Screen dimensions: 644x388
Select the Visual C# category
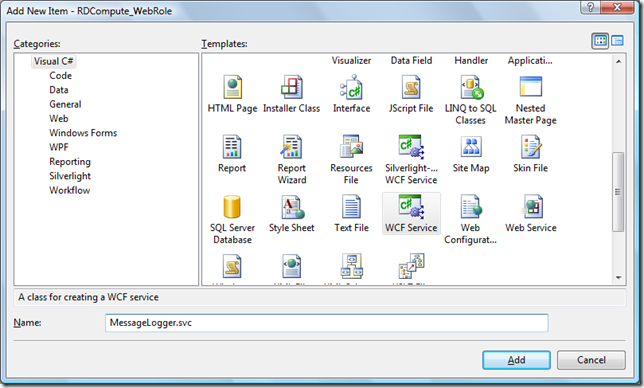pos(53,61)
